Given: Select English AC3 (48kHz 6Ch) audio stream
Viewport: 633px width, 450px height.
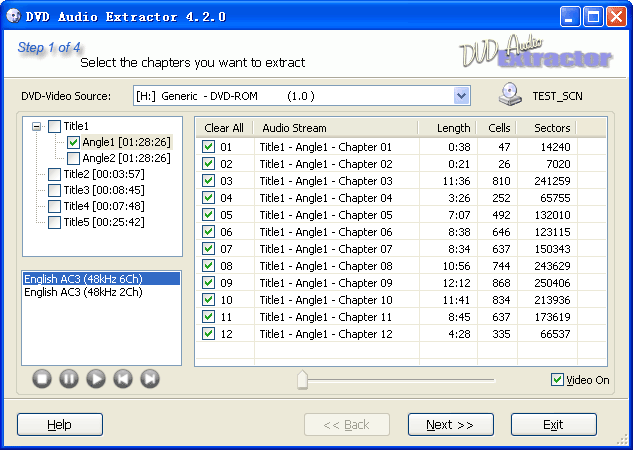Looking at the screenshot, I should coord(101,279).
